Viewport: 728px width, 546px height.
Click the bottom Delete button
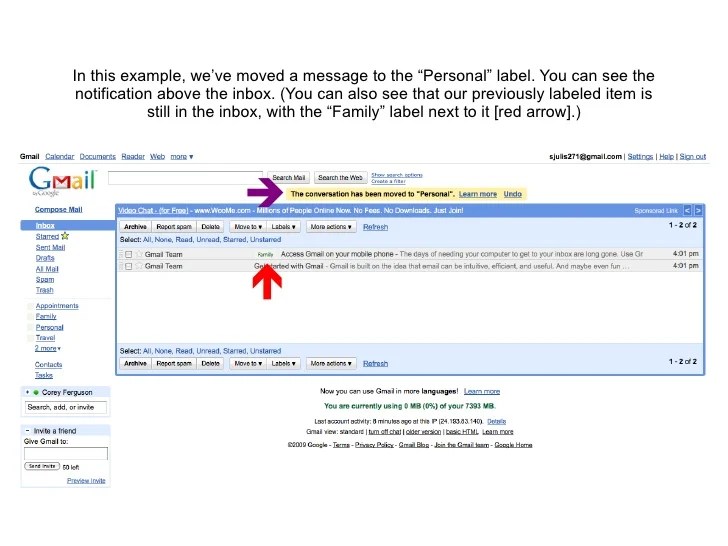pos(210,364)
